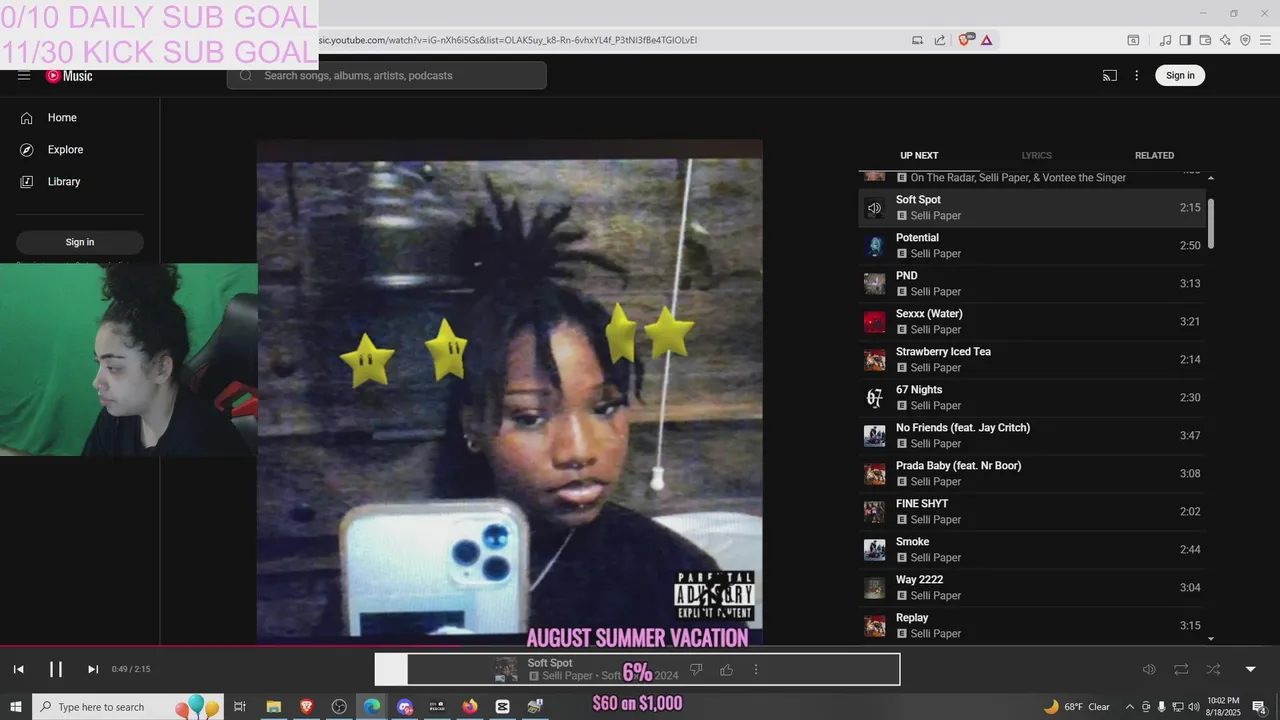Select Prada Baby (feat. Nr Boor)
Image resolution: width=1280 pixels, height=720 pixels.
point(1032,474)
